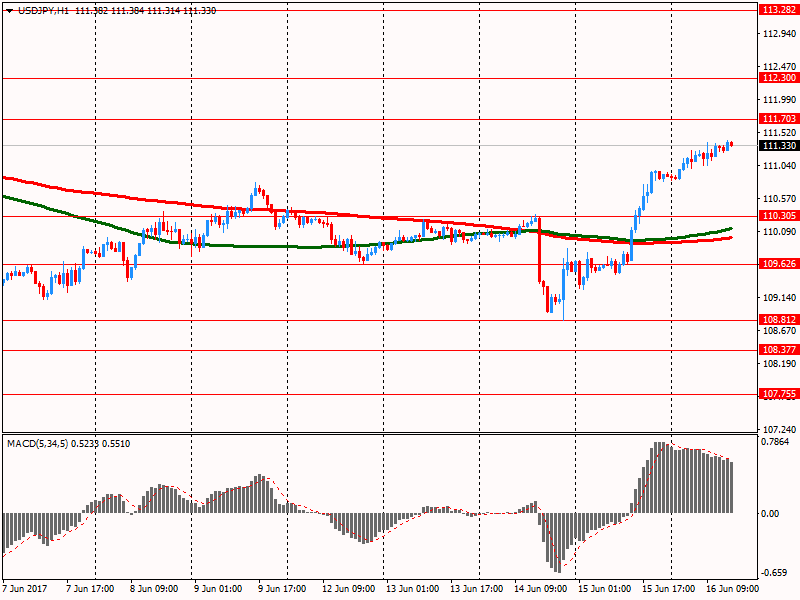800x600 pixels.
Task: Click the 9 Jun 17:00 time label
Action: click(282, 588)
